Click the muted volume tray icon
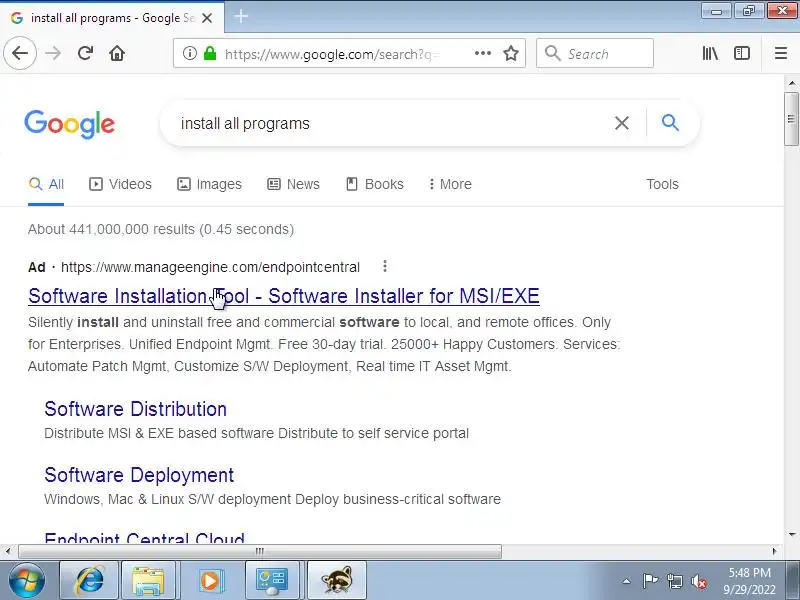 point(699,581)
